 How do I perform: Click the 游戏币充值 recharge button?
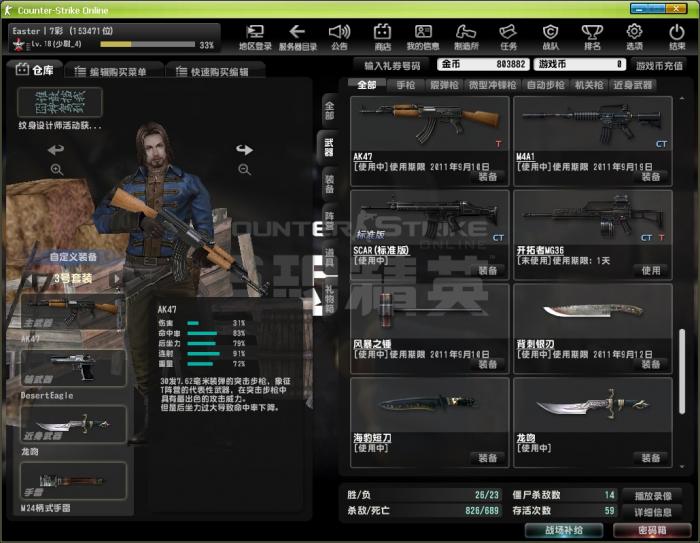click(x=659, y=66)
